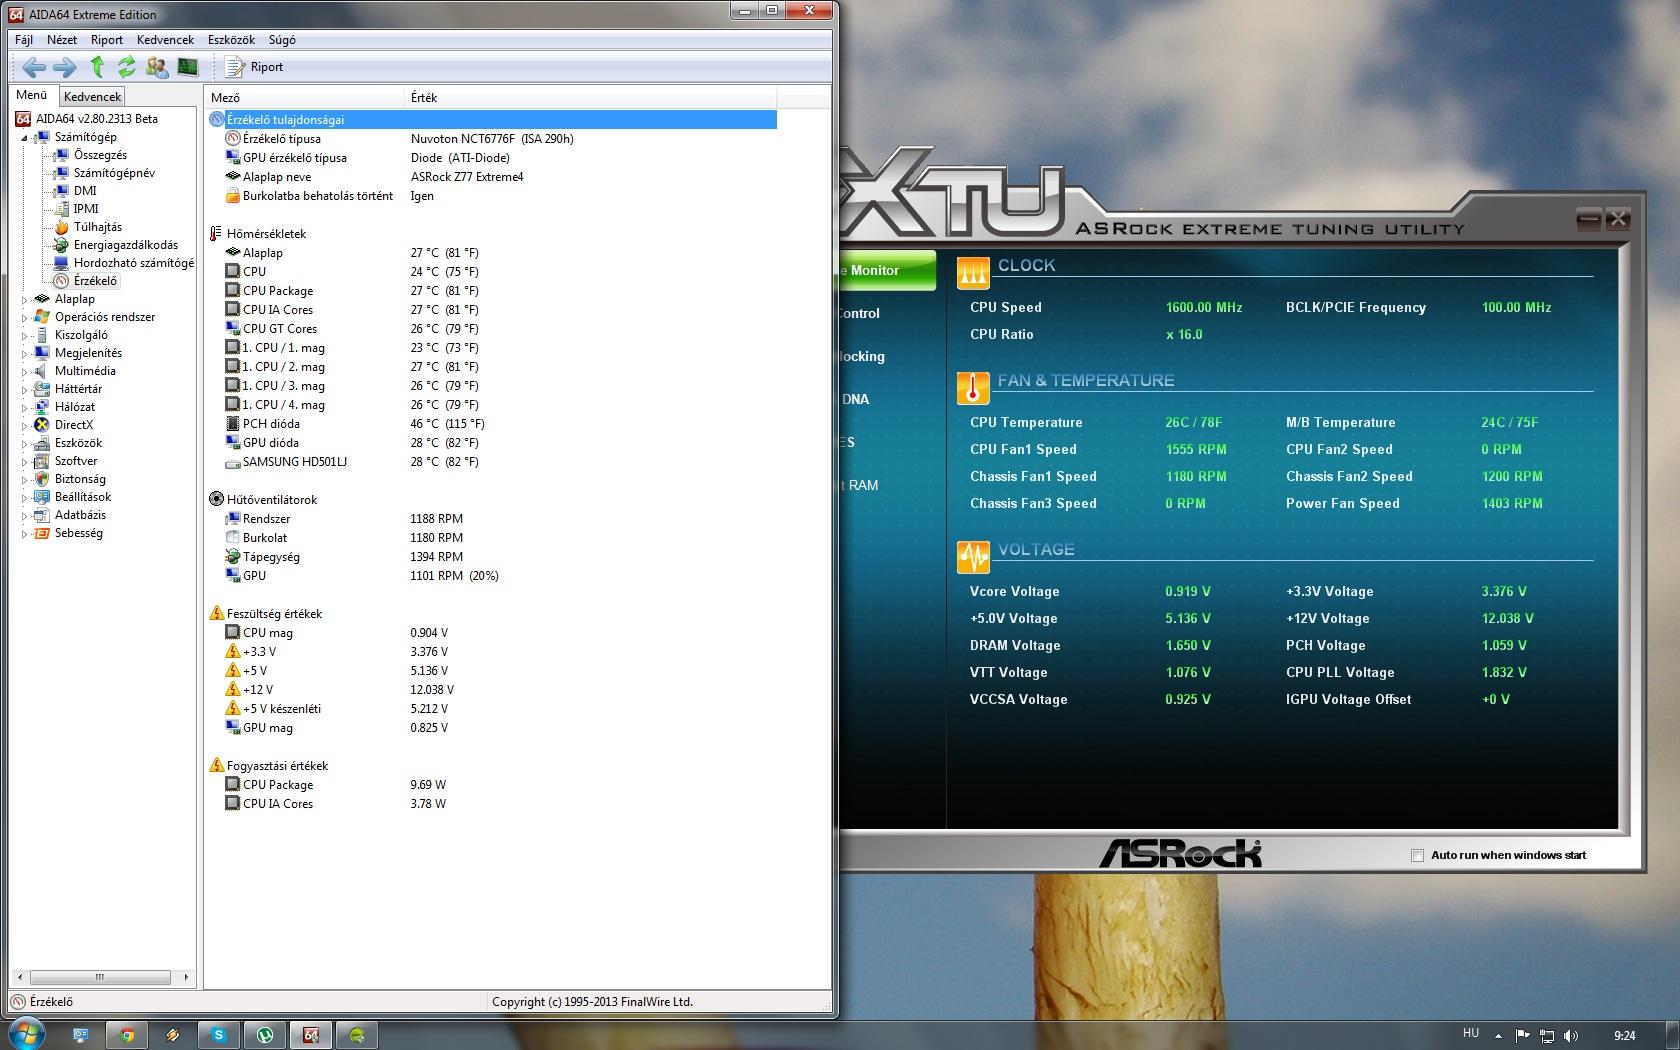Screen dimensions: 1680x1050
Task: Click the XTU CLOCK section icon
Action: point(973,273)
